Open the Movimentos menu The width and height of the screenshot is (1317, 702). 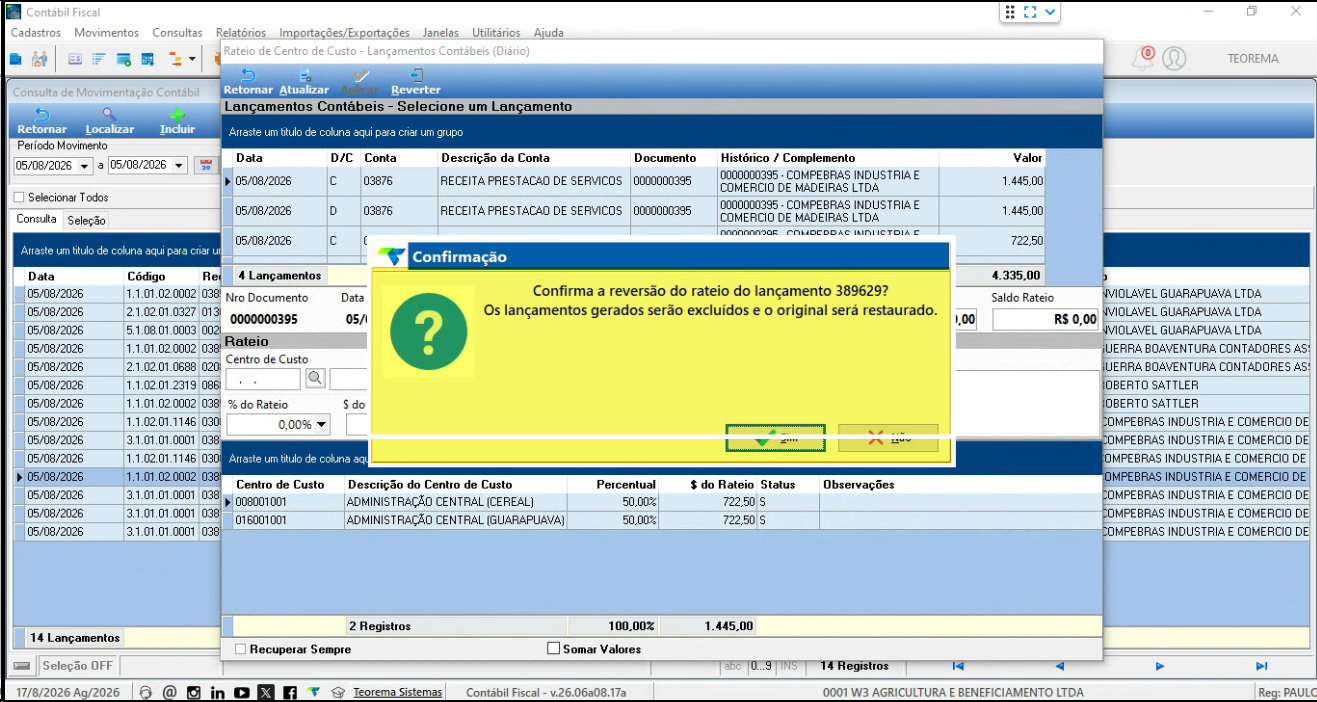coord(107,33)
